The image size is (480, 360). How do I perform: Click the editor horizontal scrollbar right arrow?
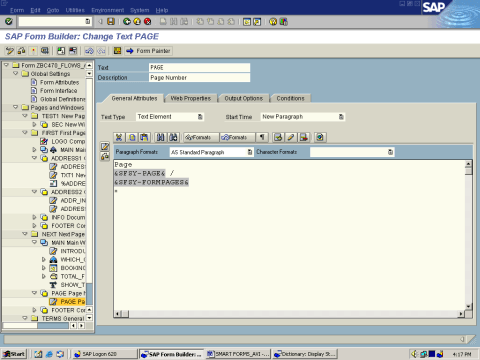pyautogui.click(x=461, y=314)
